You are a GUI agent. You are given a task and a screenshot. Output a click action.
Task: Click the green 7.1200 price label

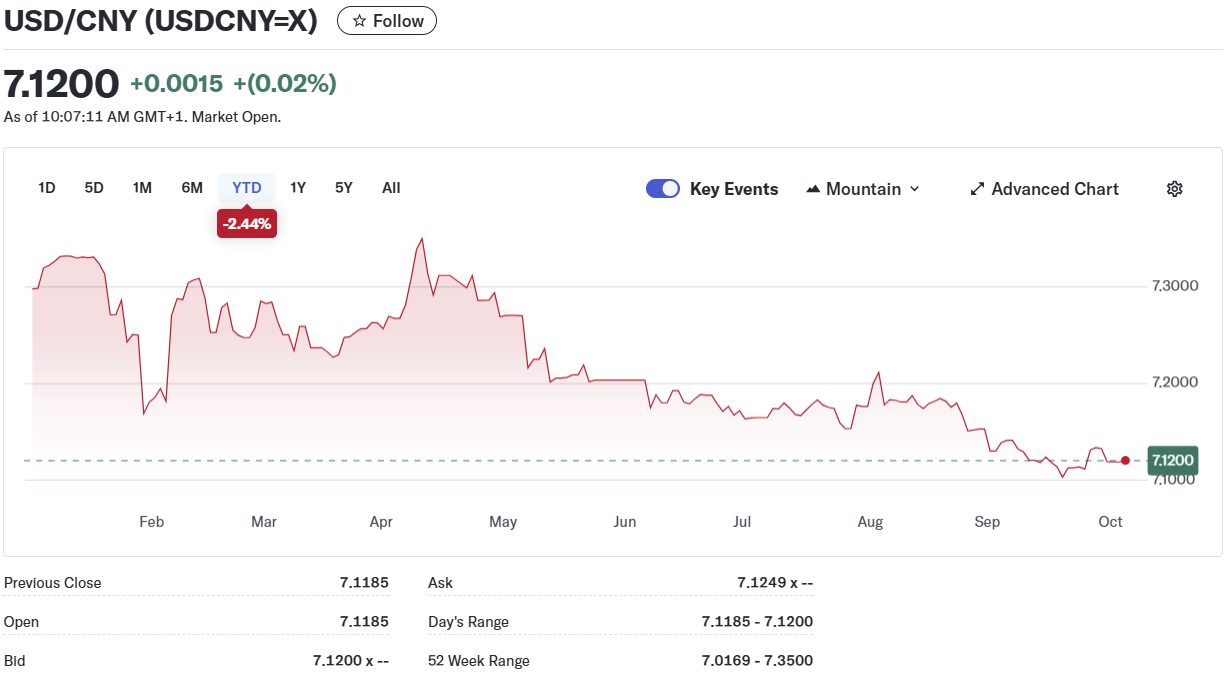click(x=1172, y=460)
